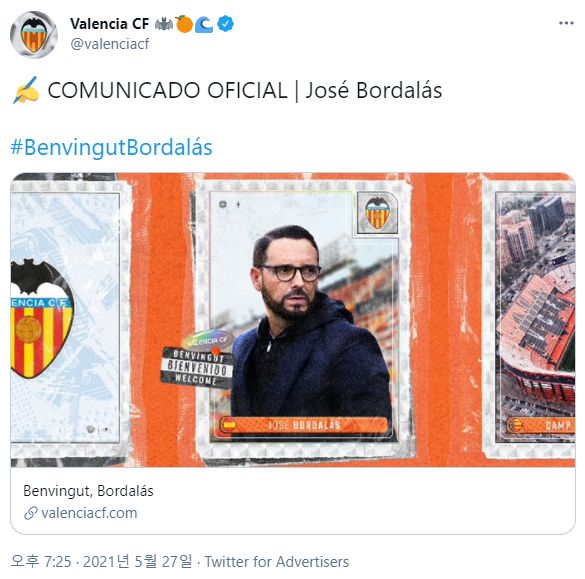
Task: Click the Valencia crest on the Bordalás card
Action: [377, 213]
